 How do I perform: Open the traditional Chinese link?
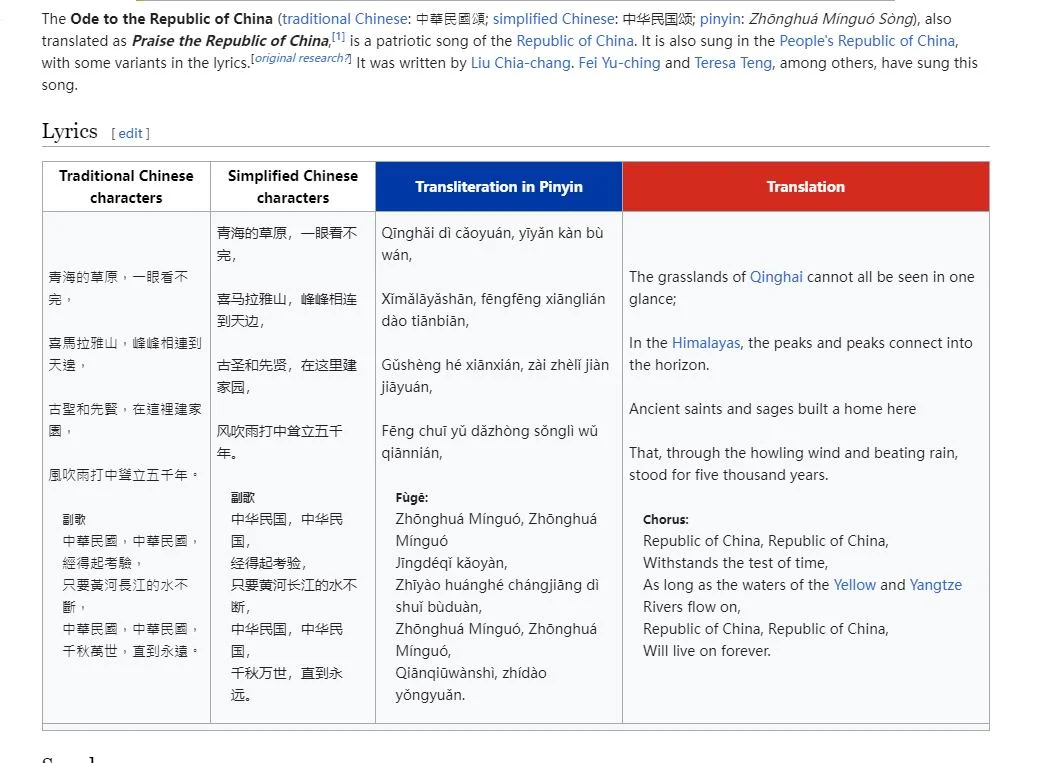coord(345,19)
